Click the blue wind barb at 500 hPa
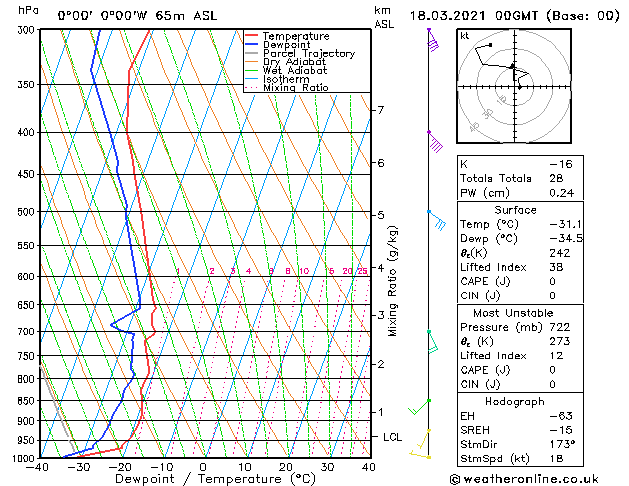Viewport: 629px width, 486px height. click(436, 220)
